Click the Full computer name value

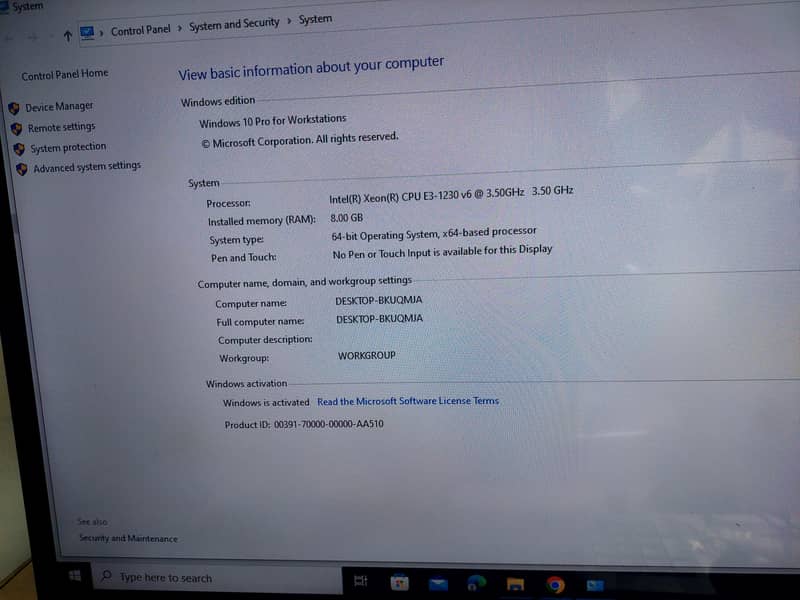point(380,319)
